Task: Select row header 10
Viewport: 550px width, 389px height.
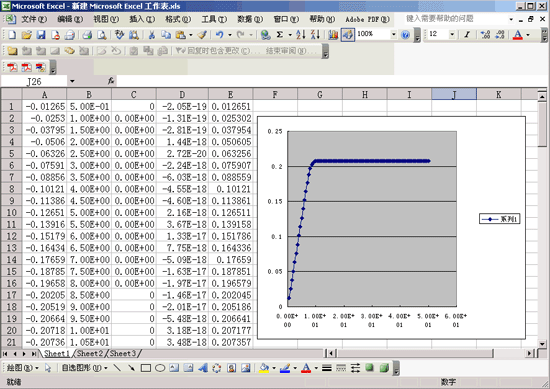Action: tap(12, 212)
